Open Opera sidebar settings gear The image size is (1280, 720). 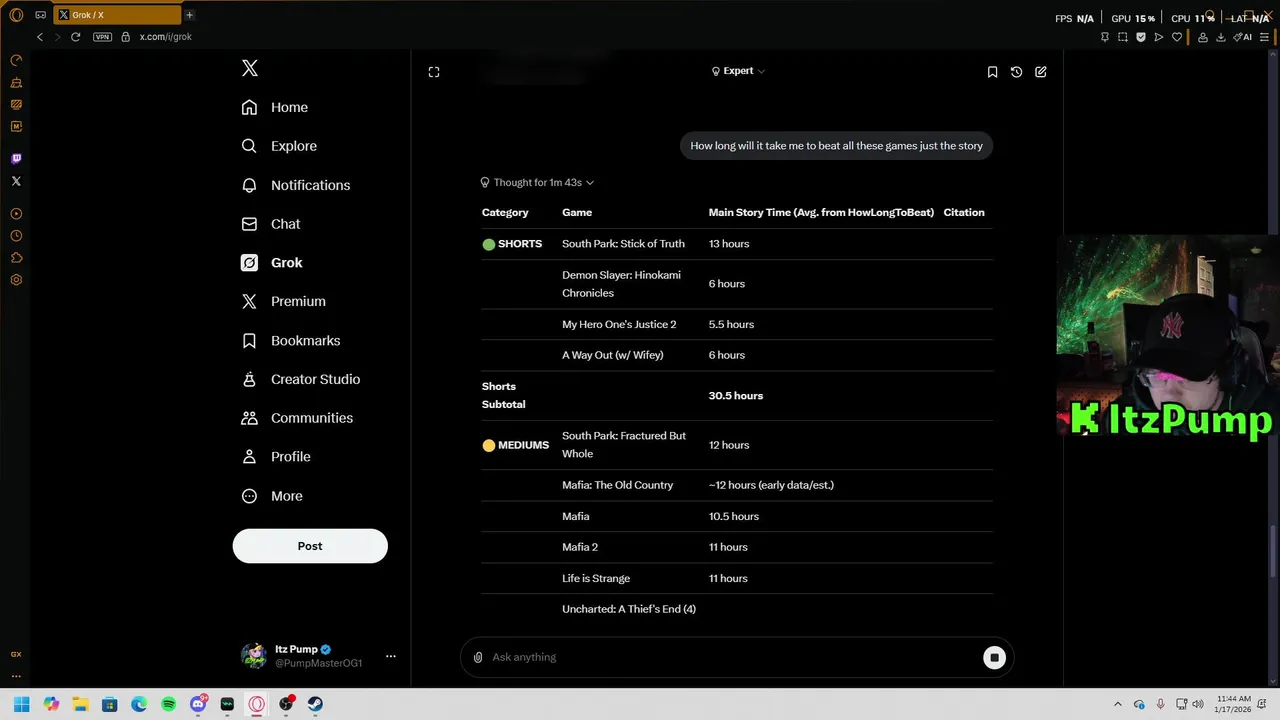coord(16,280)
